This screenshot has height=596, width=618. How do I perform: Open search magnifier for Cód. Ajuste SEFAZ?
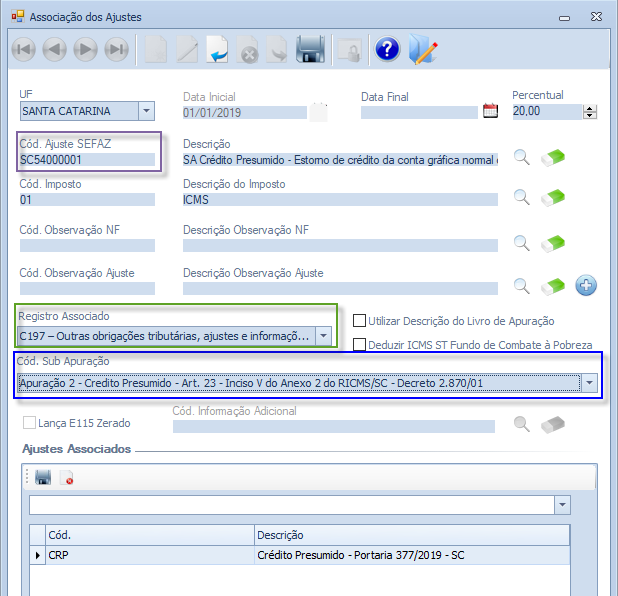tap(521, 157)
